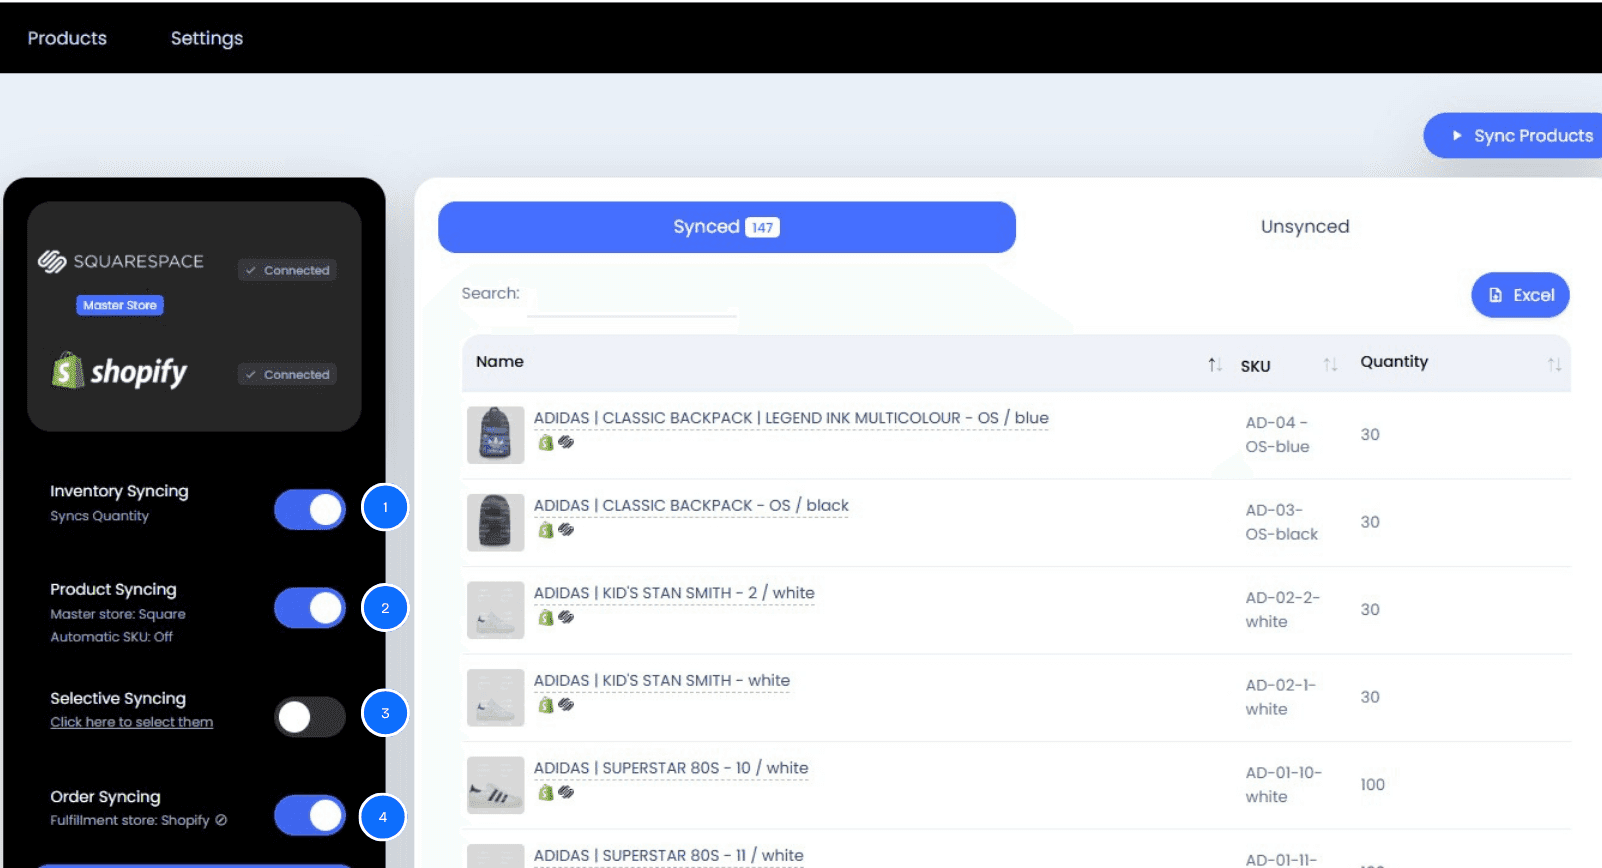
Task: Open 'Click here to select them' link
Action: pos(132,722)
